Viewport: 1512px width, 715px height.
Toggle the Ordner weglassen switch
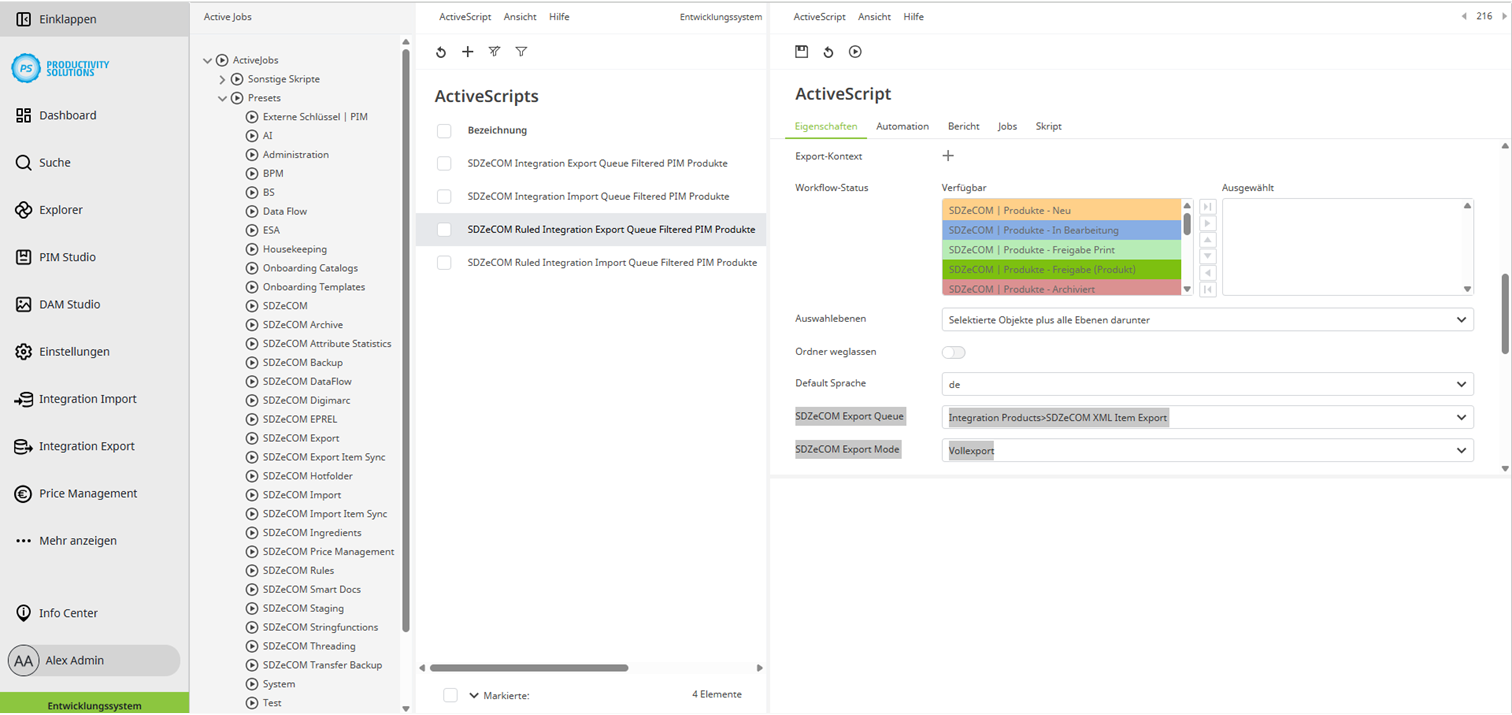(x=953, y=352)
